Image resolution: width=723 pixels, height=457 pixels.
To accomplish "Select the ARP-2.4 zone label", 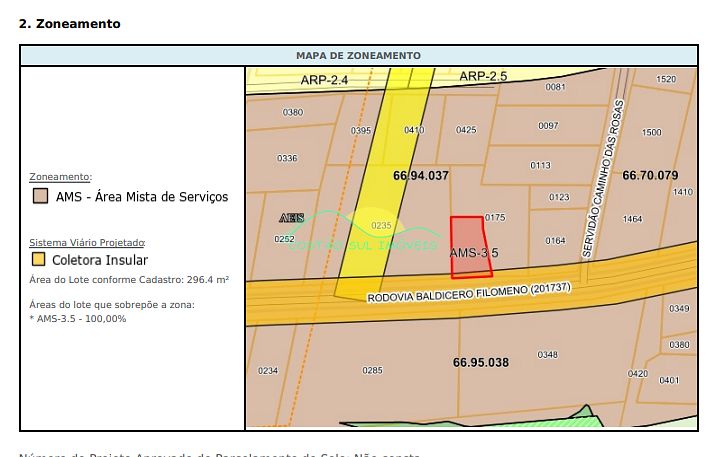I will [x=323, y=79].
